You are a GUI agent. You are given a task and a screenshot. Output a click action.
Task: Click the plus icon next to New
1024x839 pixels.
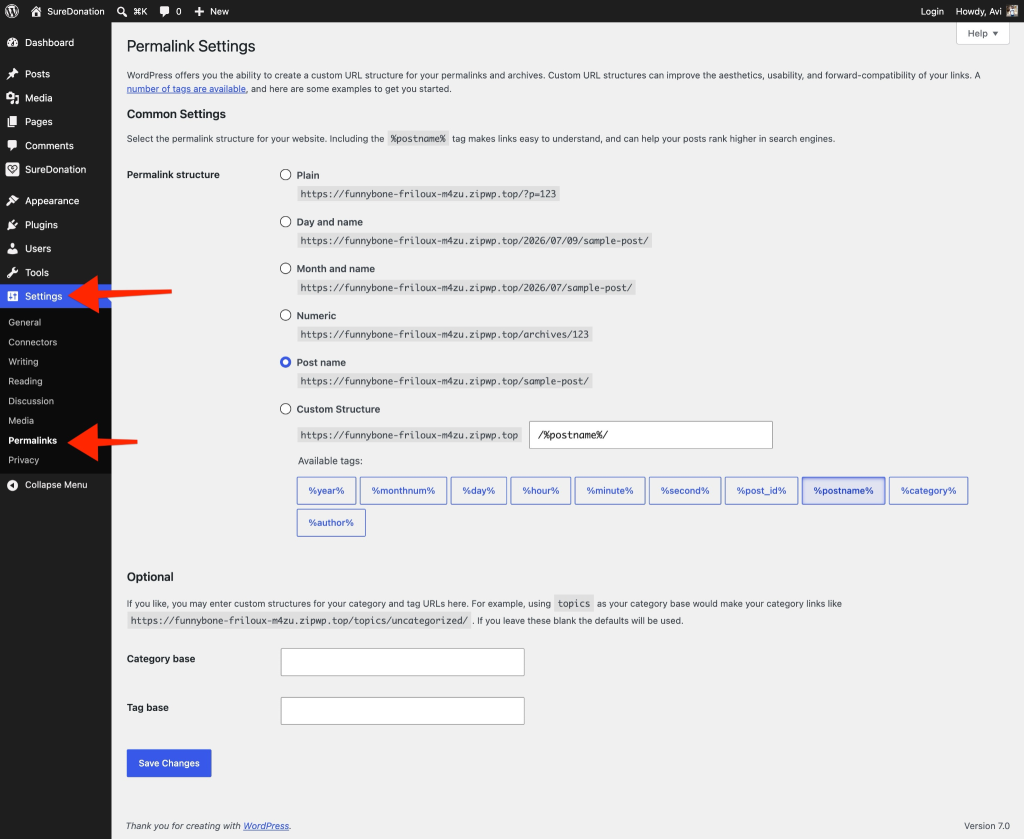pyautogui.click(x=199, y=11)
